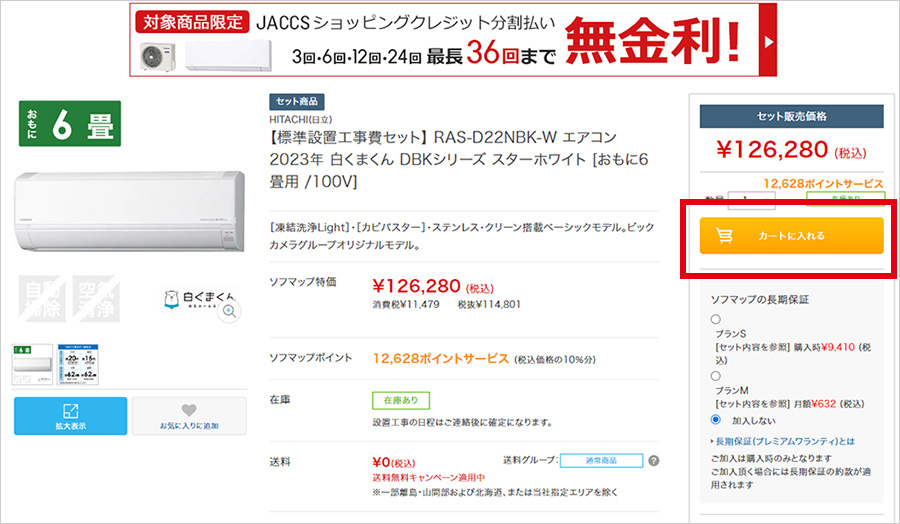Add item with カートに入れる button
900x524 pixels.
click(x=792, y=235)
